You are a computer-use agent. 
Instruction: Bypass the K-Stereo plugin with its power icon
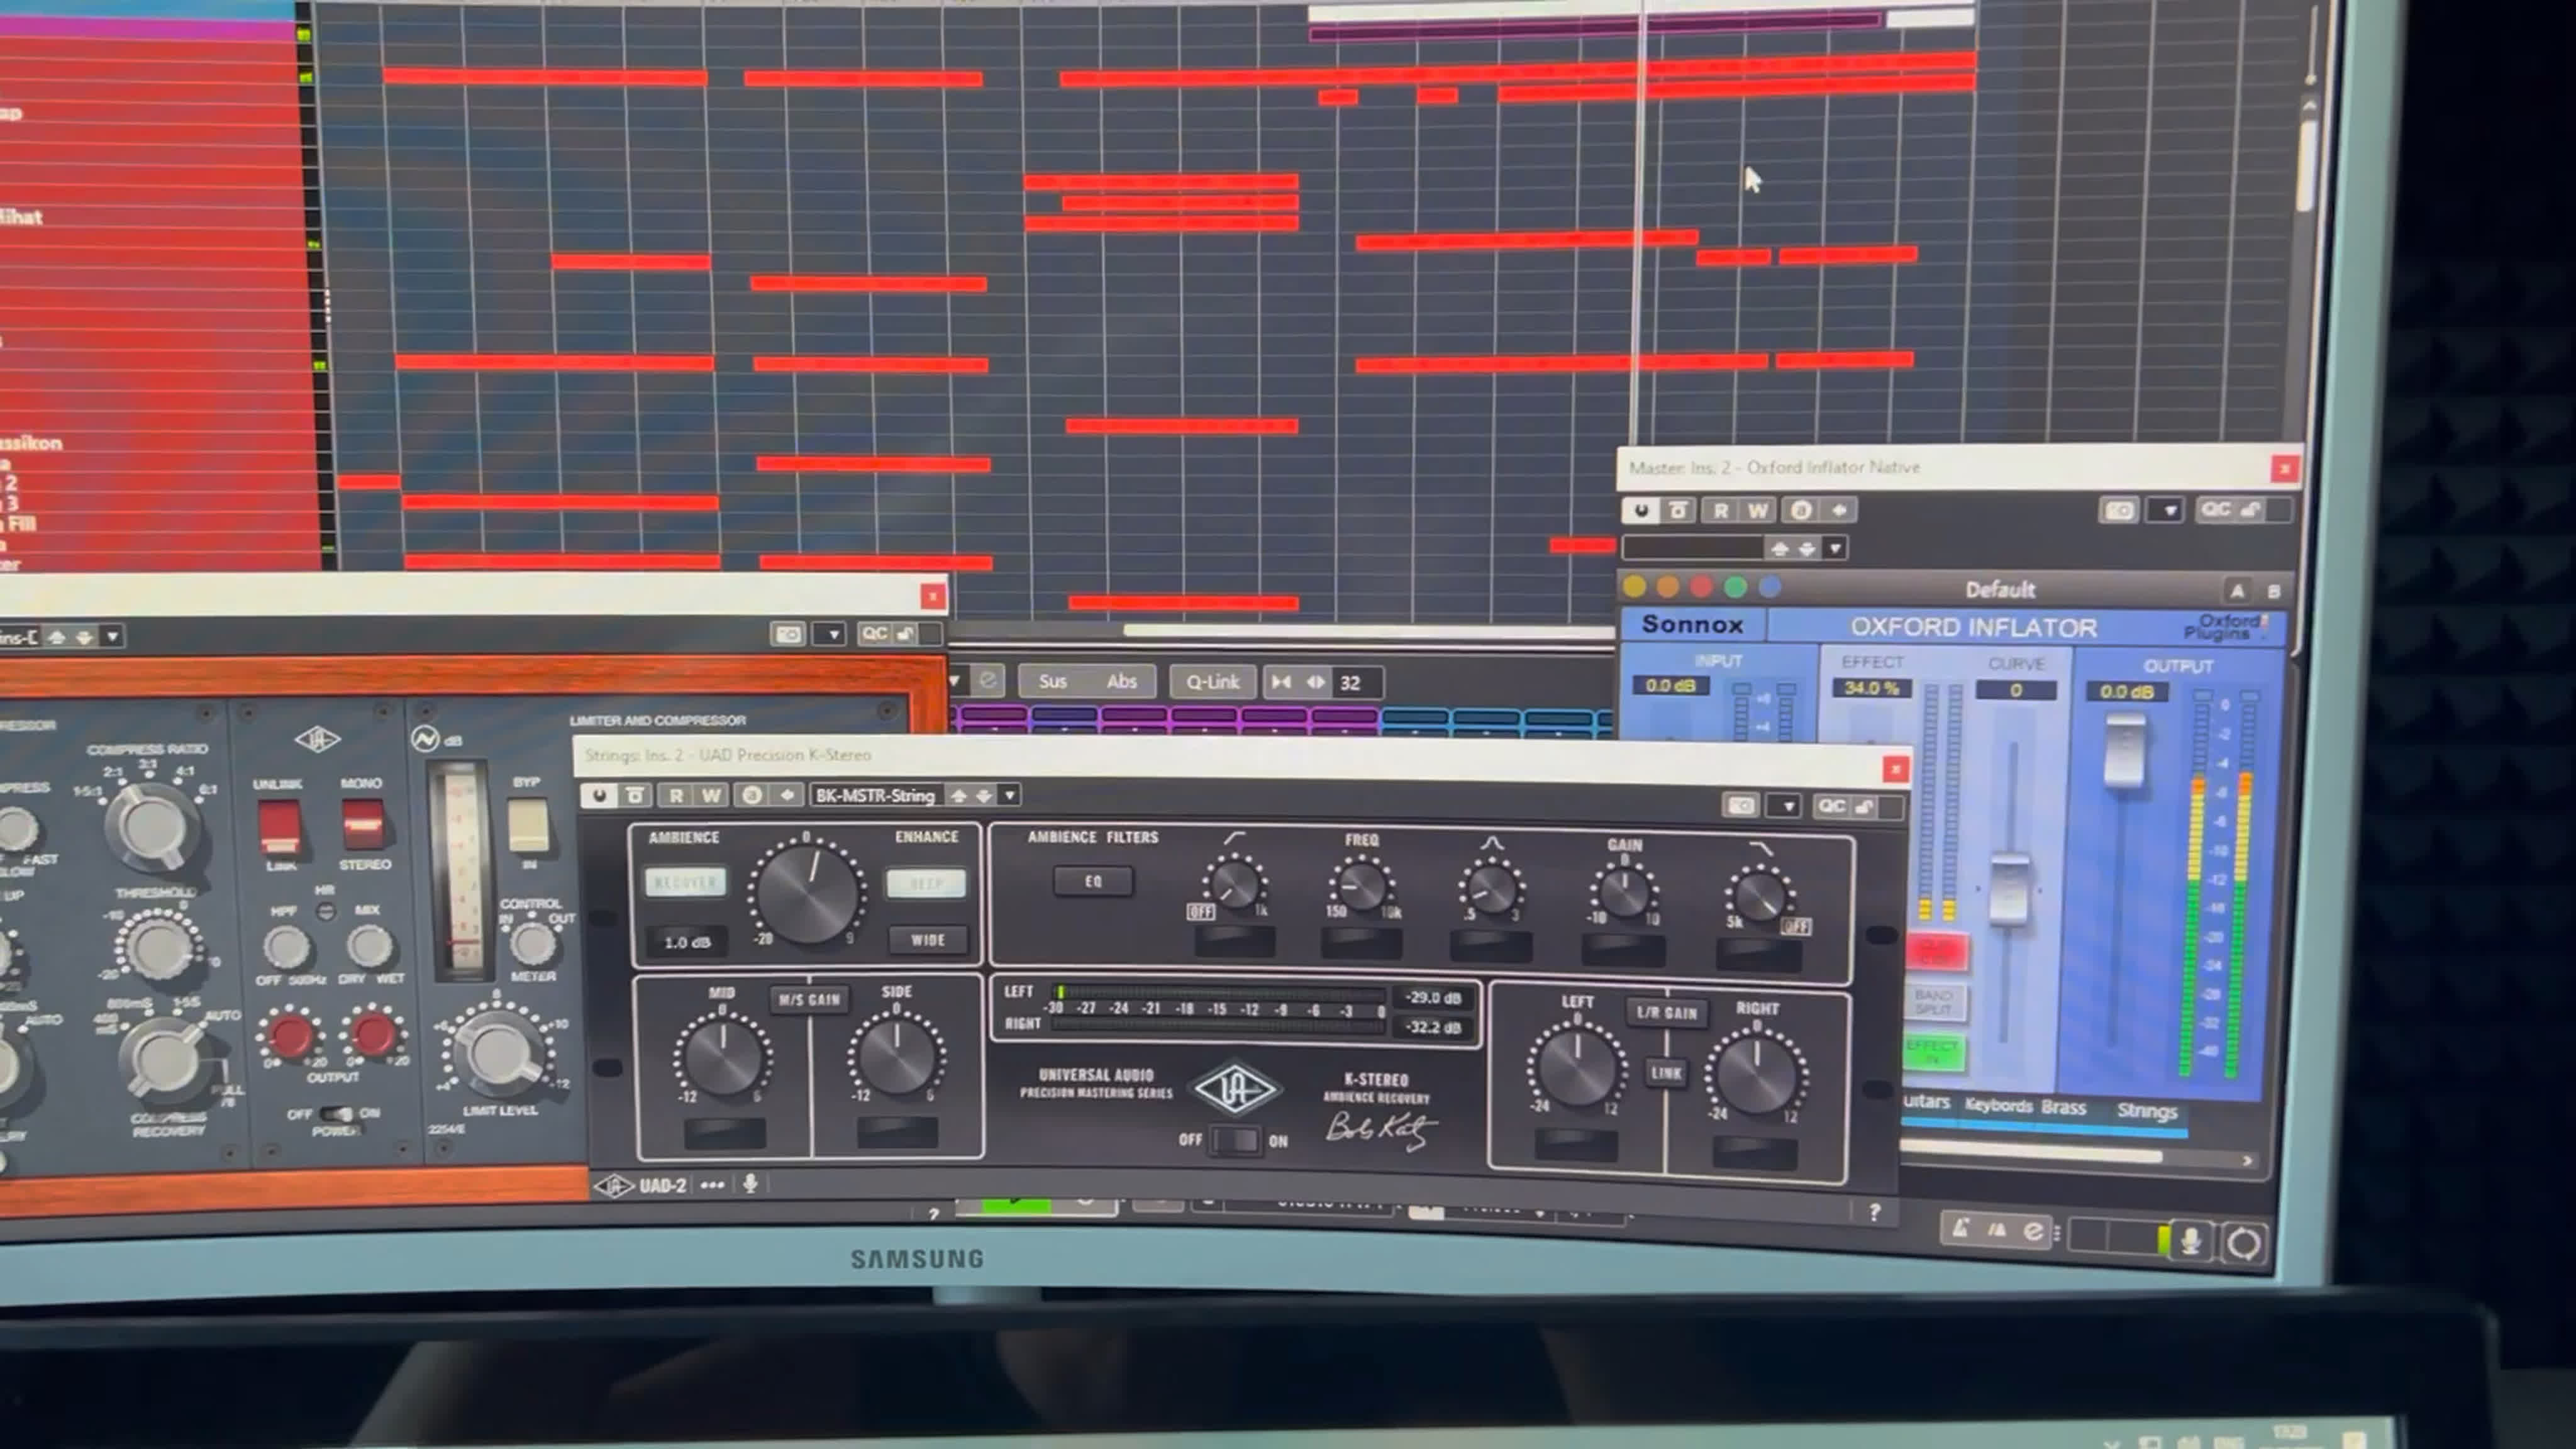pos(599,795)
